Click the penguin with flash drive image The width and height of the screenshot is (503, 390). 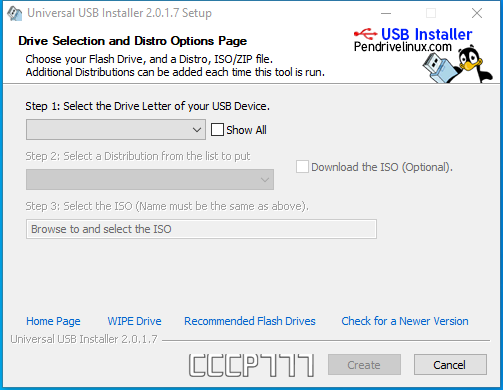pos(457,65)
